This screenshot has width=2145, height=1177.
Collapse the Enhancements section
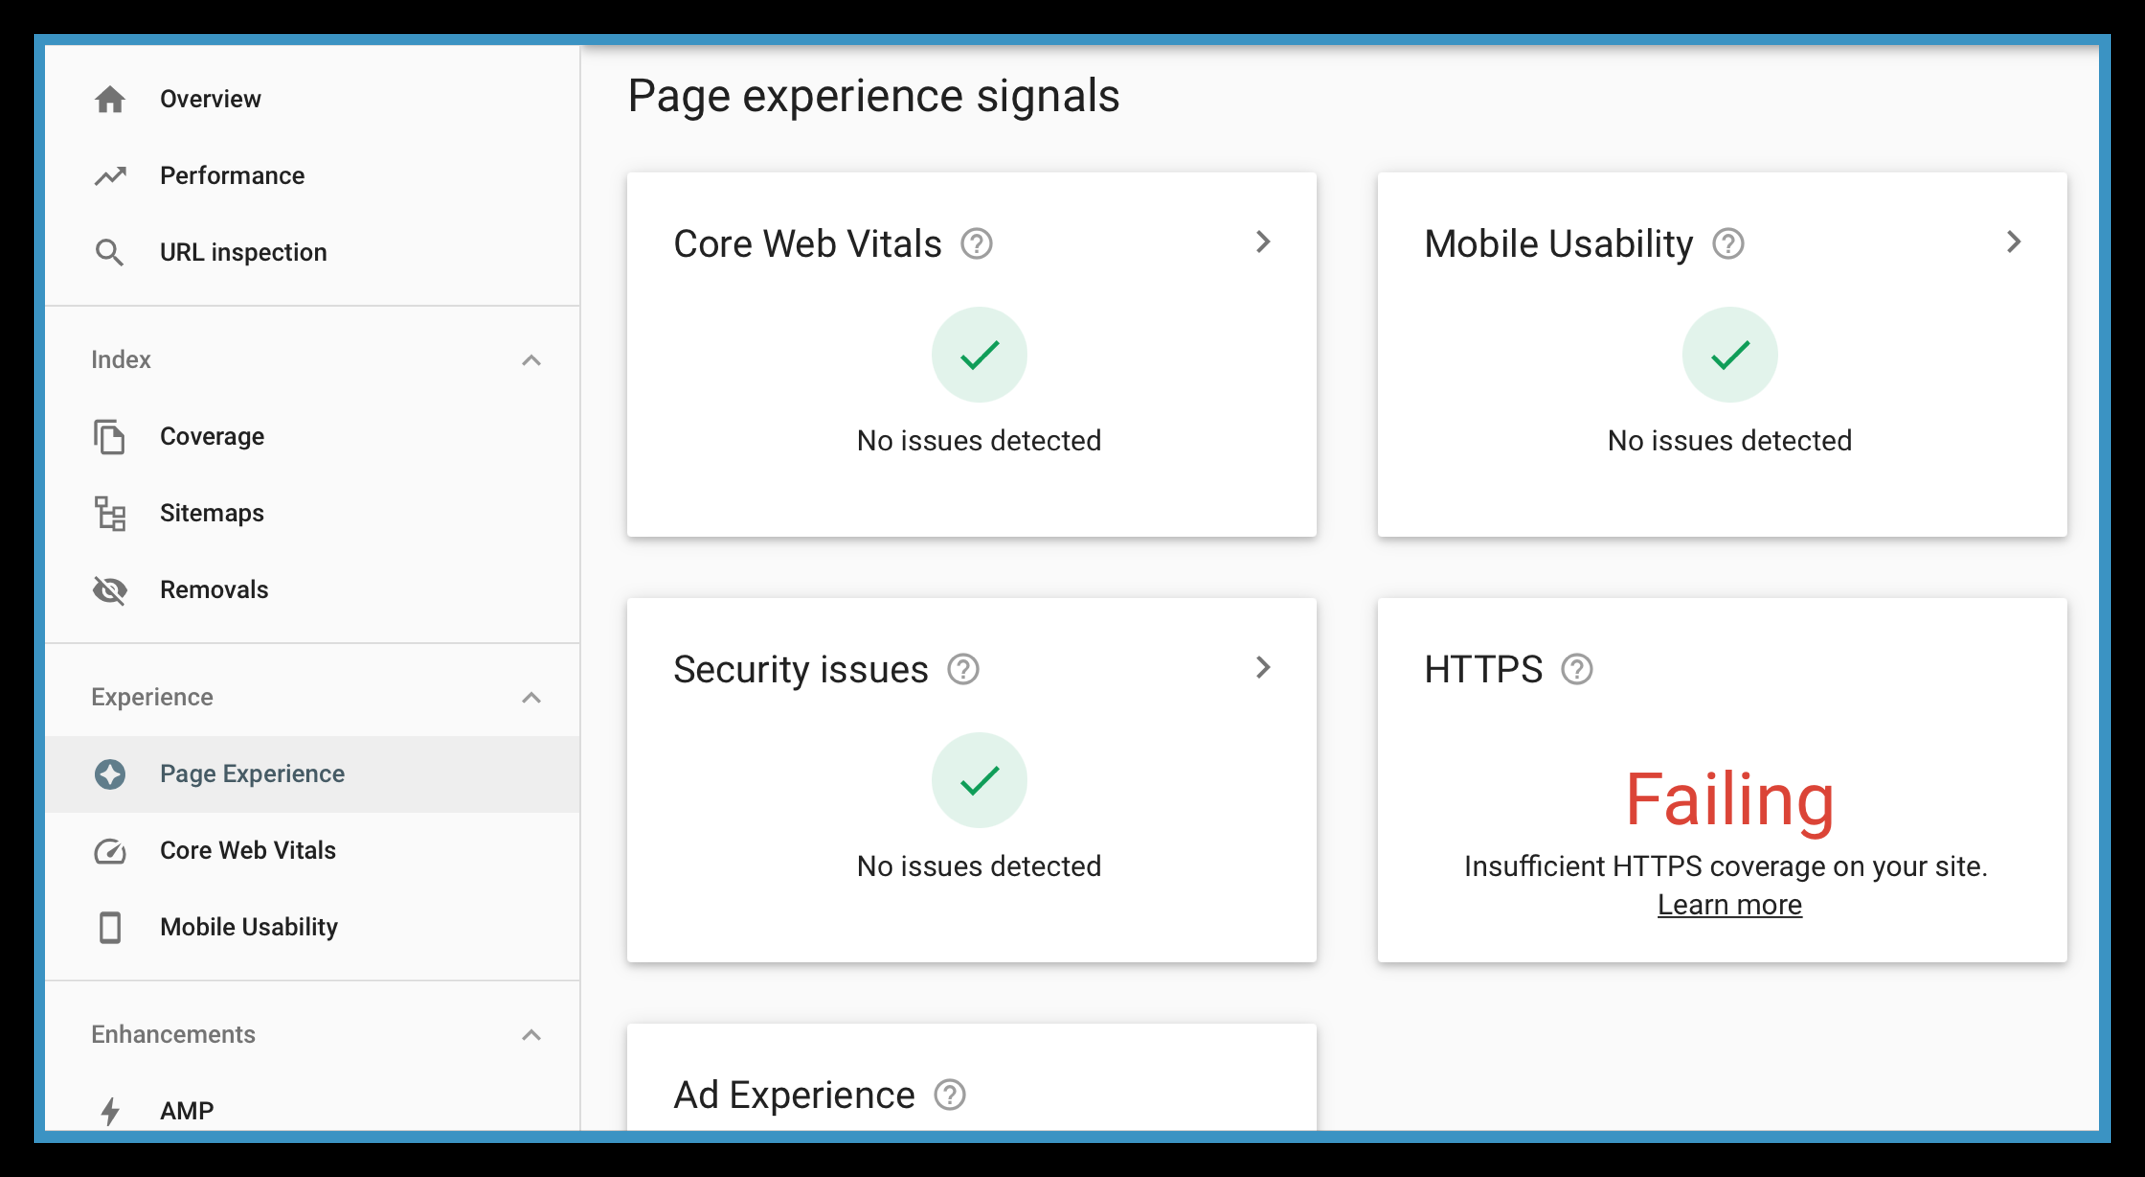tap(531, 1035)
